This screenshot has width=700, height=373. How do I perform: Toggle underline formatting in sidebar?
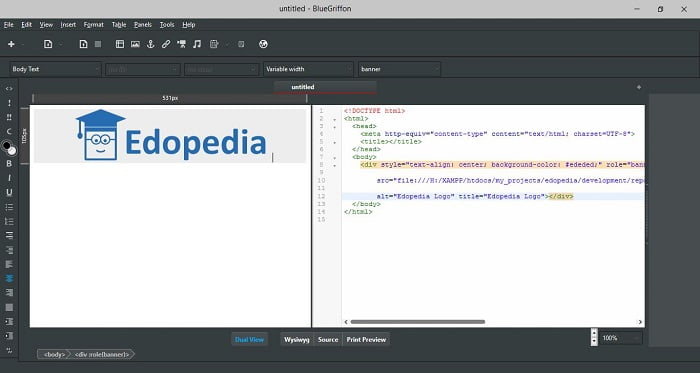[9, 192]
